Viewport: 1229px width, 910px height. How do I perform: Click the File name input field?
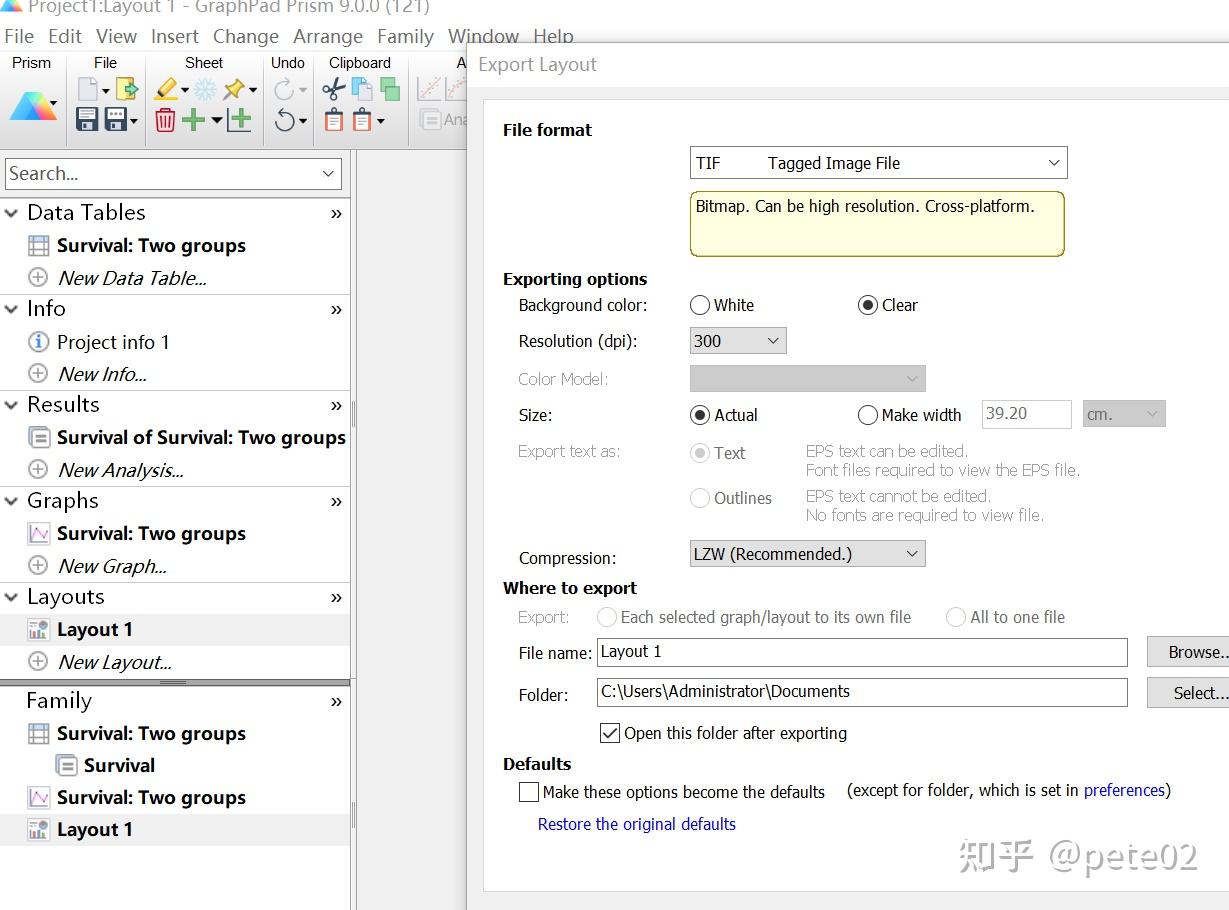[x=861, y=652]
